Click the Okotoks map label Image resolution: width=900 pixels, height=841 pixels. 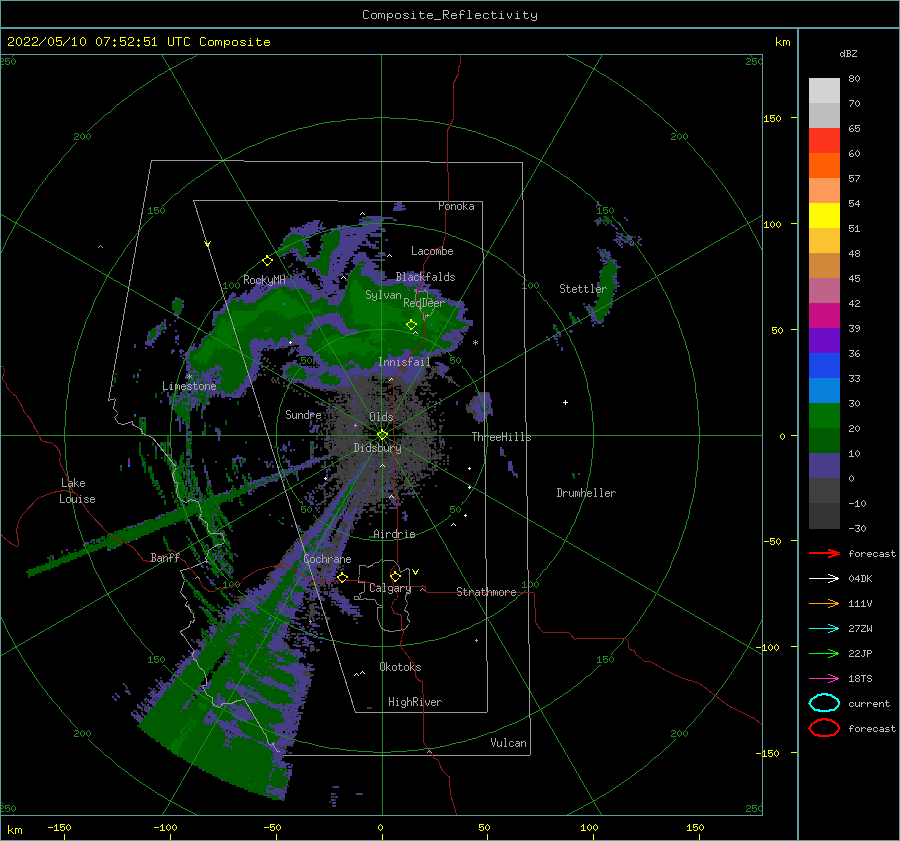[x=400, y=667]
